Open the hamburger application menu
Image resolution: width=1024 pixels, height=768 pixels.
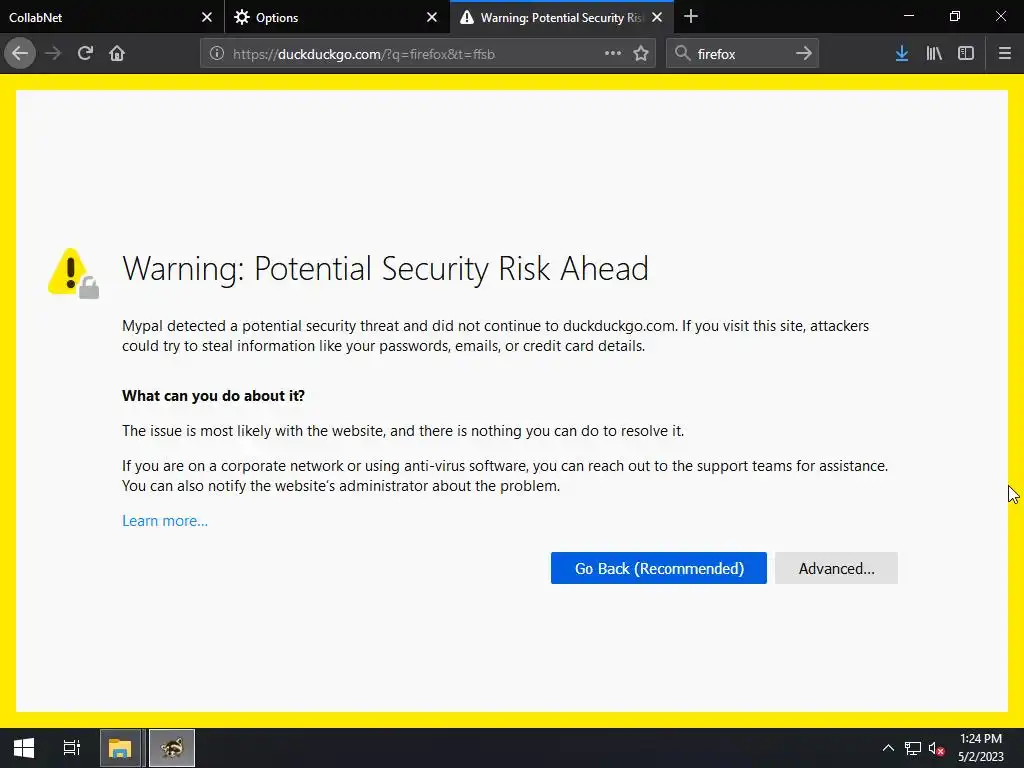point(1005,54)
